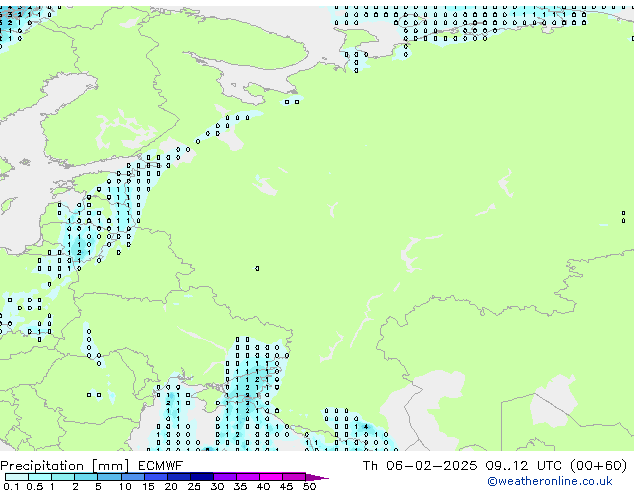Screen dimensions: 634x490
Task: Click the legend scale value "50"
Action: tap(310, 486)
